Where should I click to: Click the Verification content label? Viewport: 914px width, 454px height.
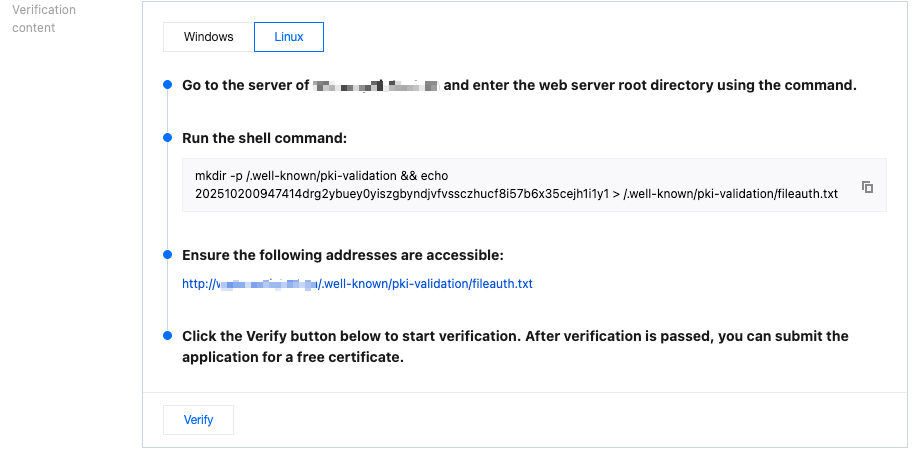tap(43, 19)
